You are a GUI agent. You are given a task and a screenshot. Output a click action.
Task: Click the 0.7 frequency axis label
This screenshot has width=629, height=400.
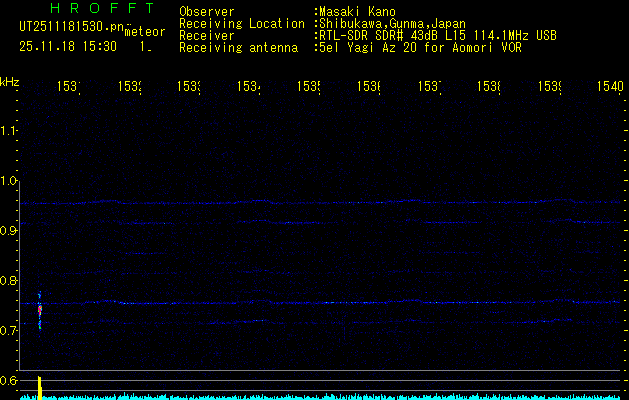9,330
